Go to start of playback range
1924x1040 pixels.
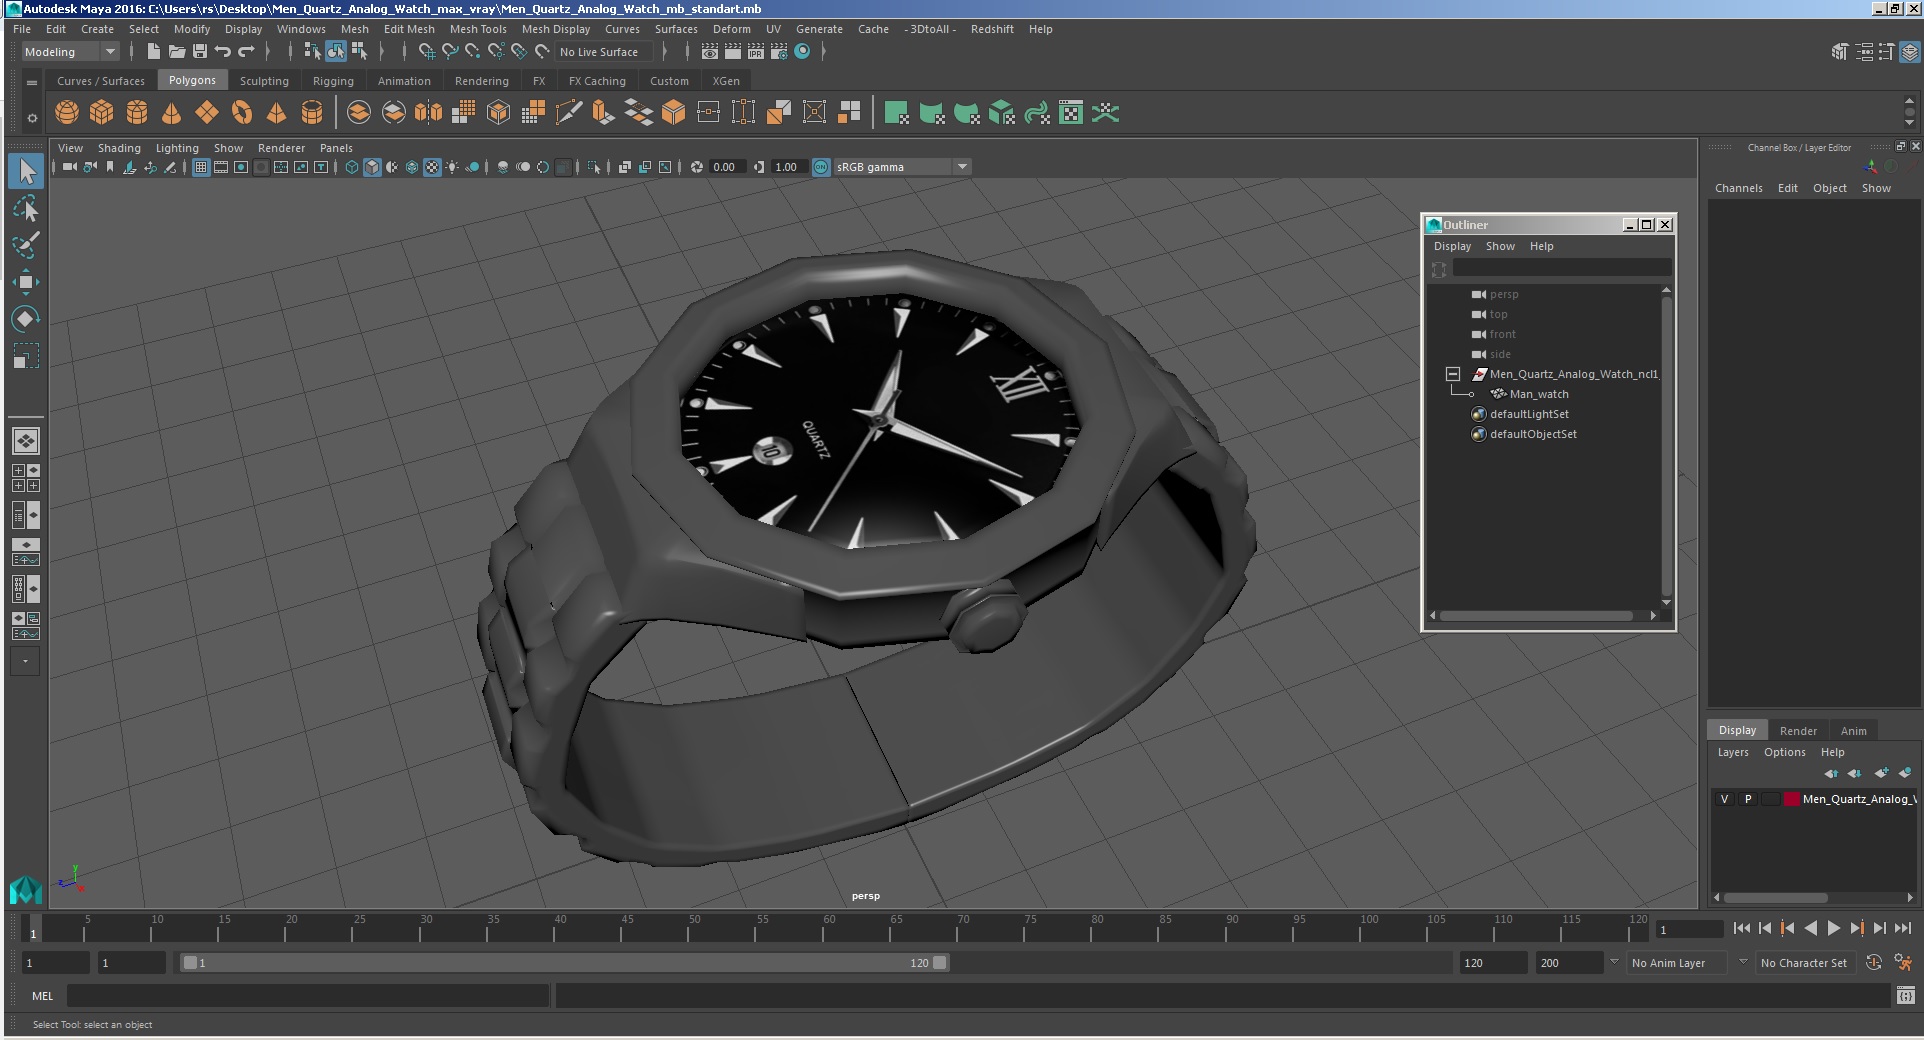coord(1741,928)
